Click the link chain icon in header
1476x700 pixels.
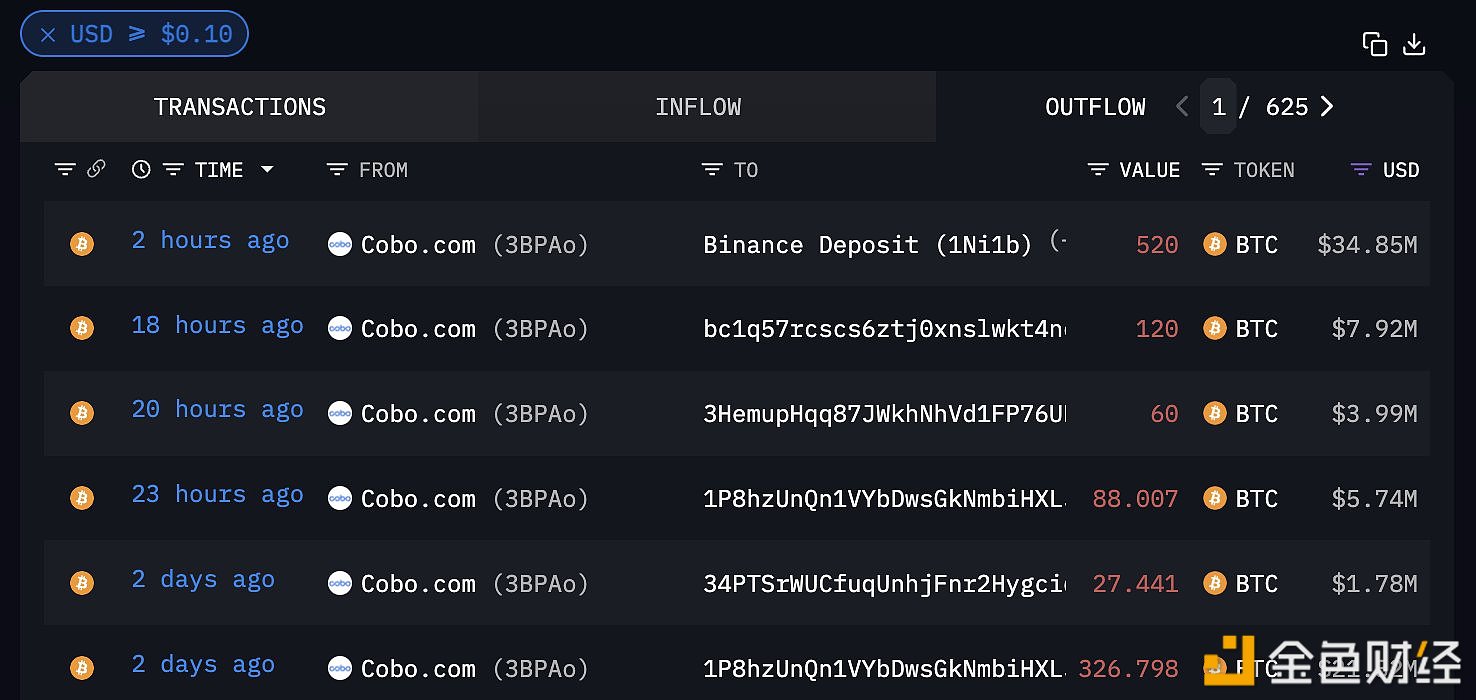tap(96, 170)
